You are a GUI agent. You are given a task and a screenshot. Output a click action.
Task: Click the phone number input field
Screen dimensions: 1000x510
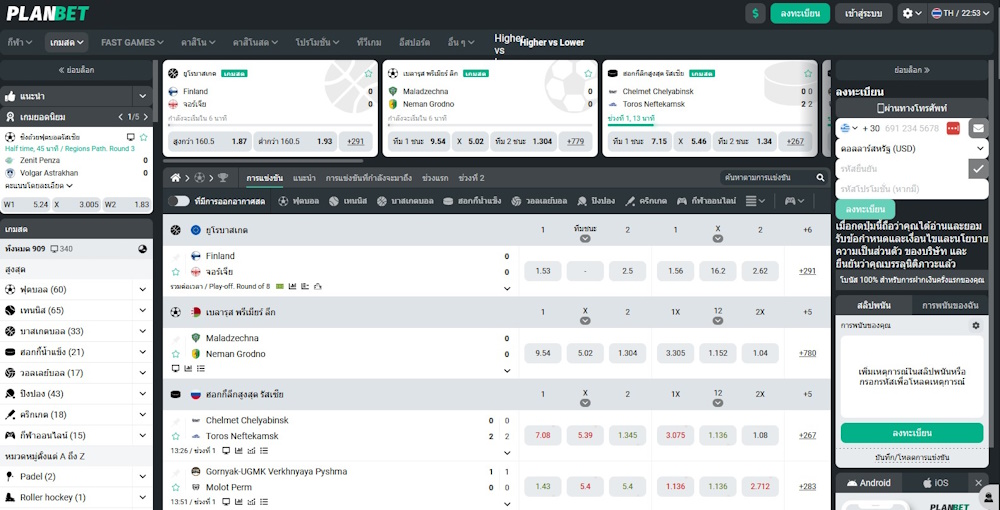click(912, 128)
